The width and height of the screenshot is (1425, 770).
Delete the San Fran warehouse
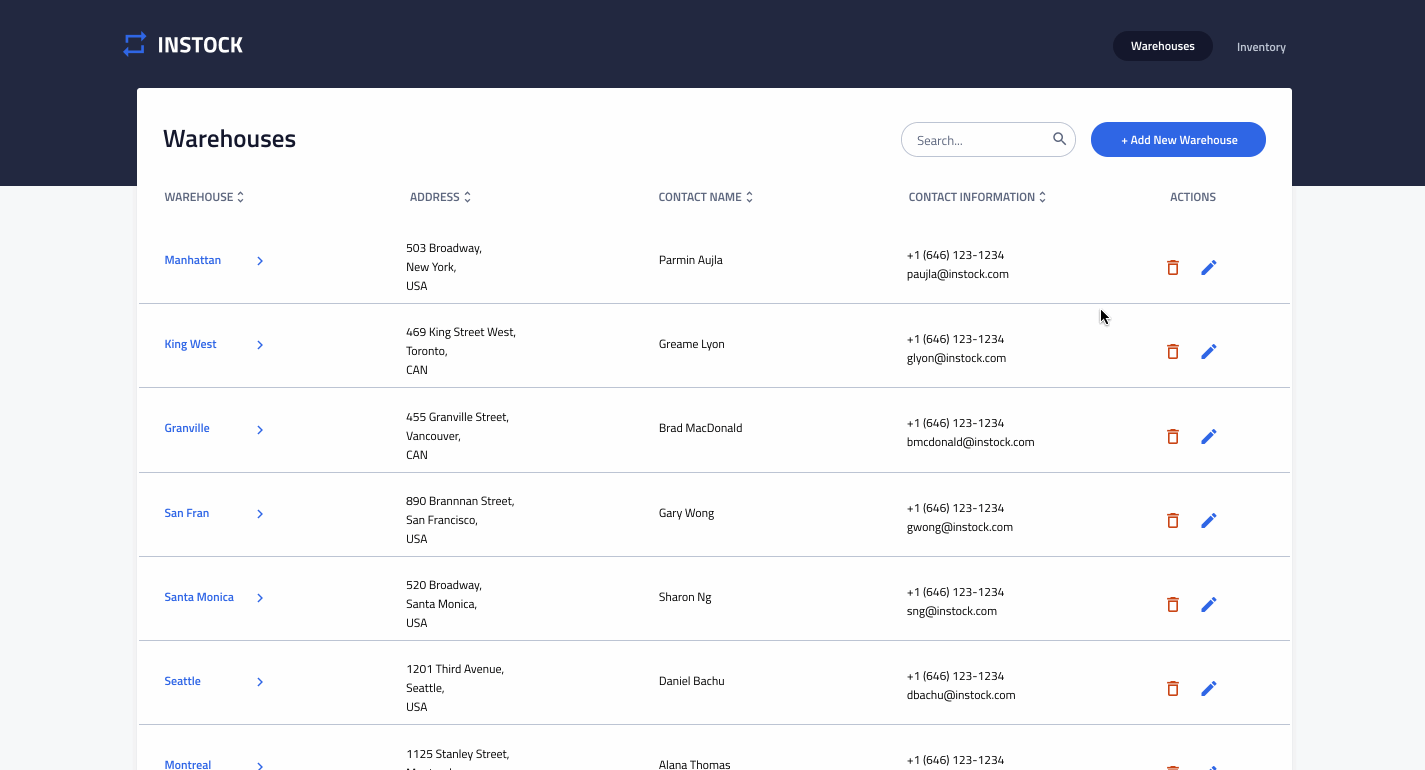[1173, 520]
